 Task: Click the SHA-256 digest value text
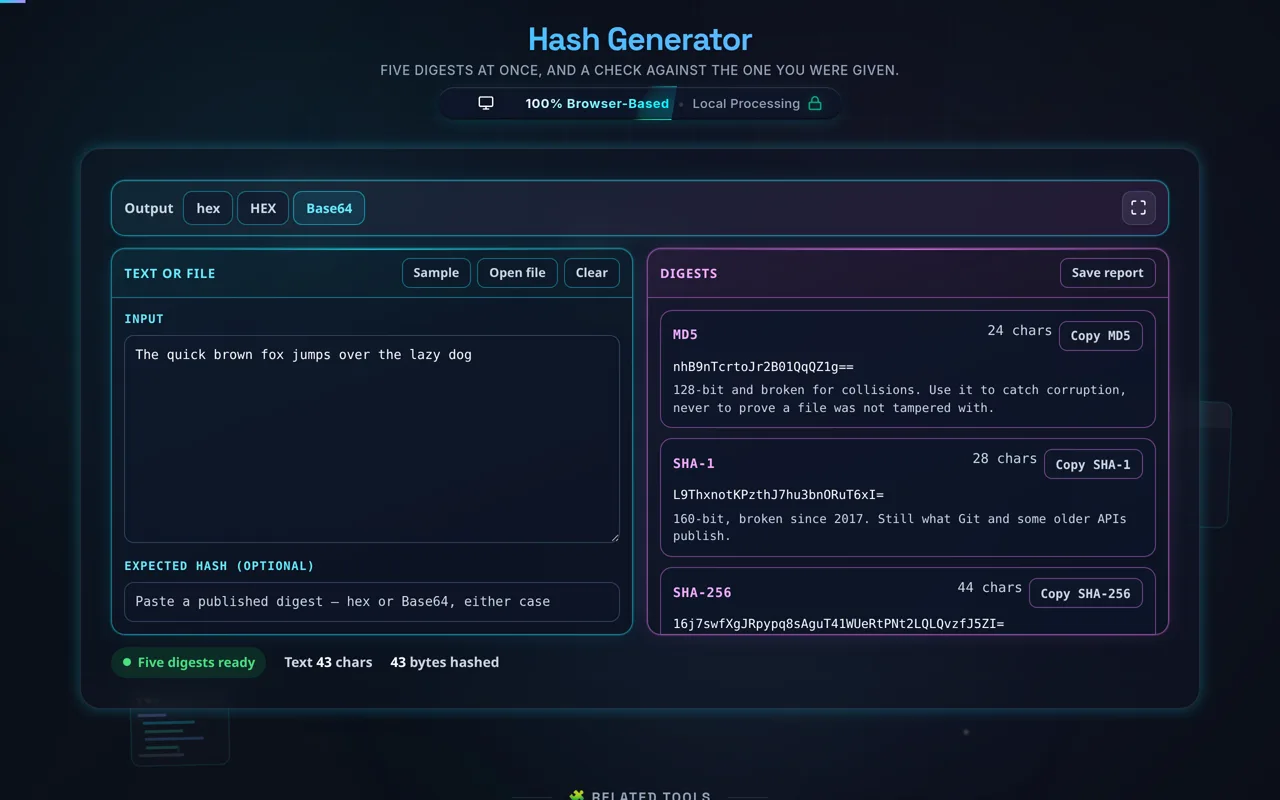tap(838, 624)
